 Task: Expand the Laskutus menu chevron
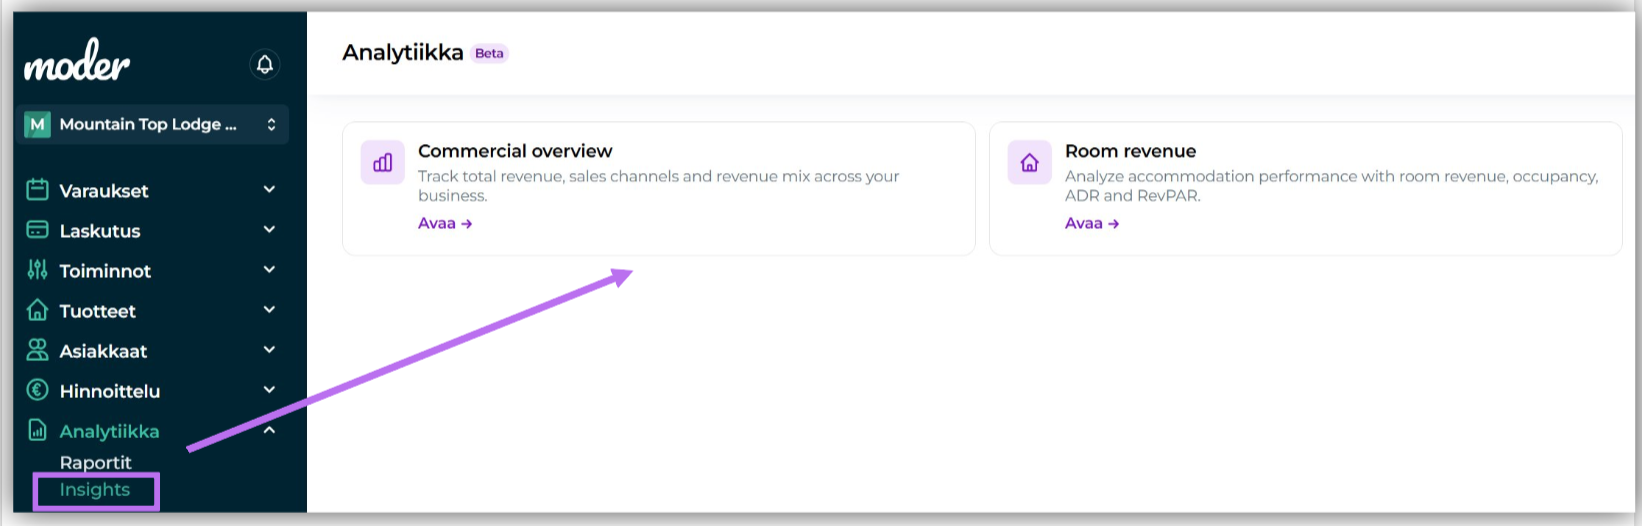269,229
